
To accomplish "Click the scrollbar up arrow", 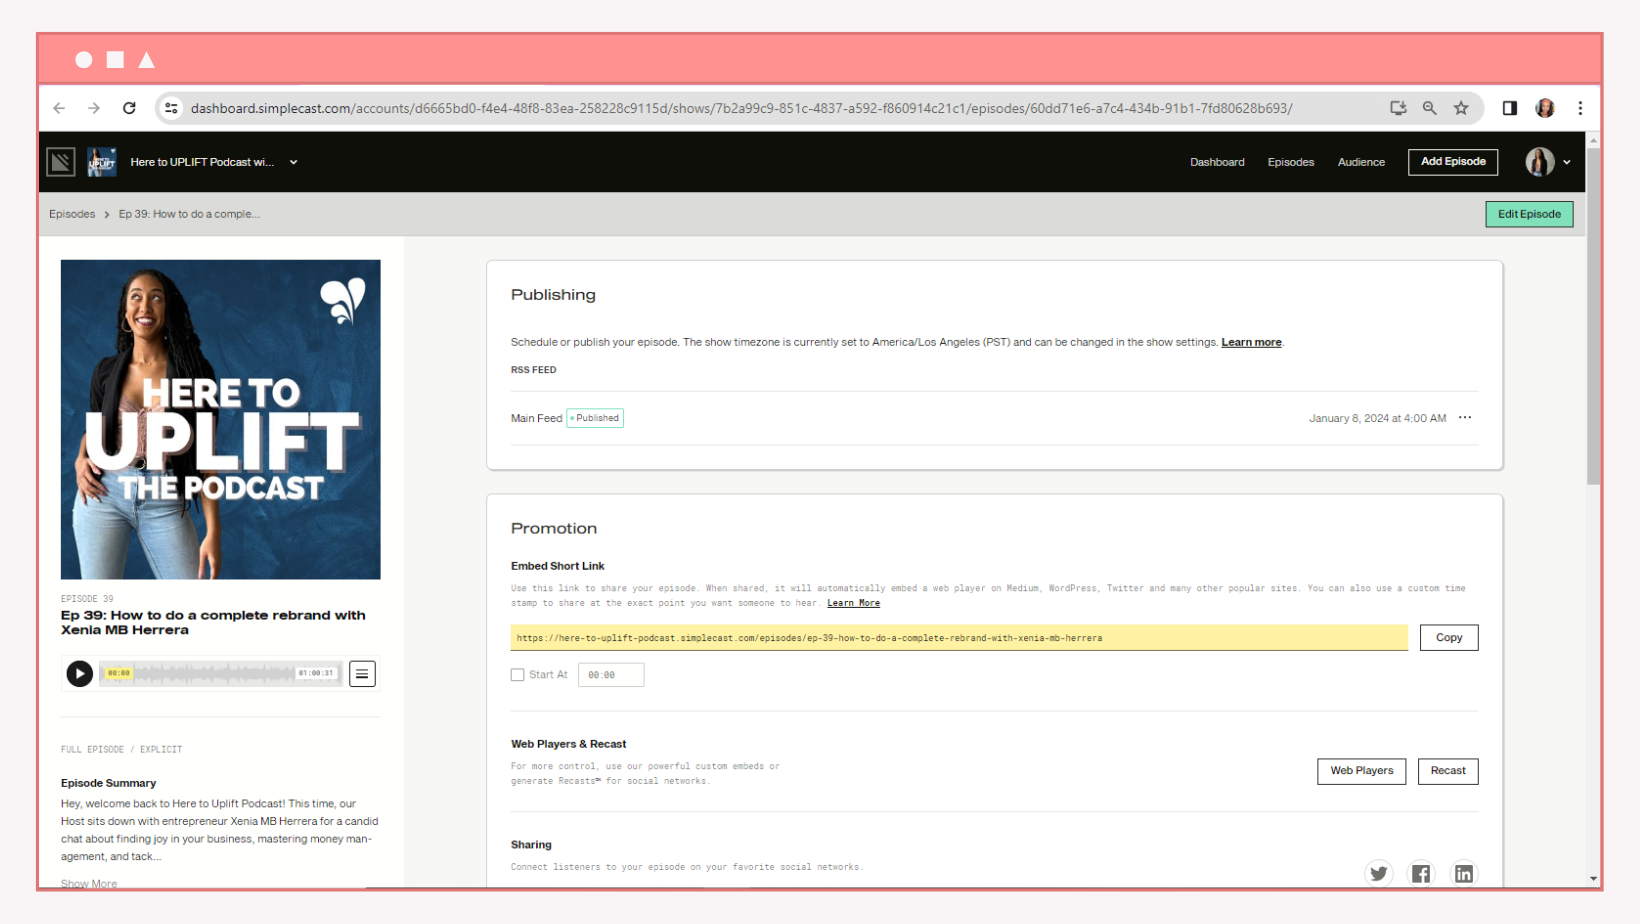I will tap(1593, 140).
